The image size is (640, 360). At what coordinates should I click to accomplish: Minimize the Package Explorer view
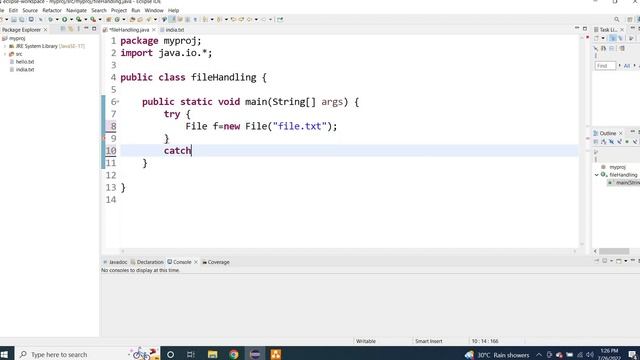[86, 29]
